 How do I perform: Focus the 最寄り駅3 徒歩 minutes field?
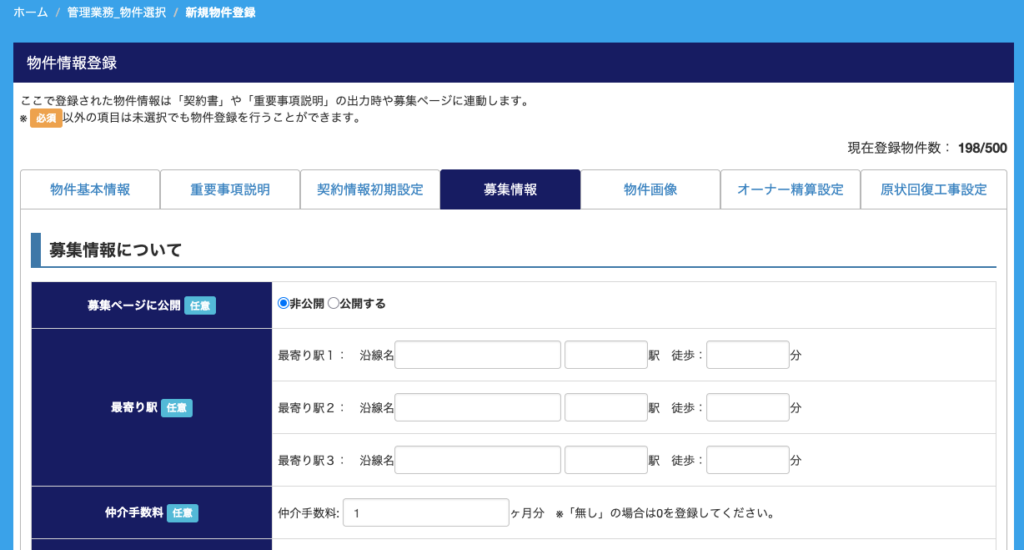[747, 460]
